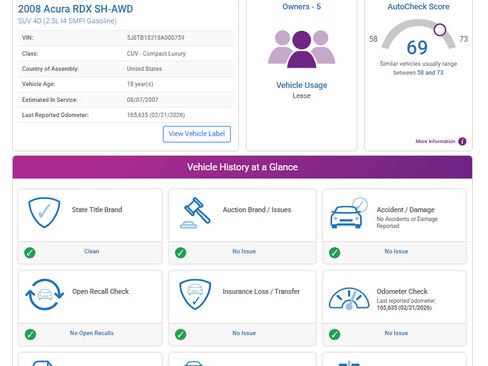
Task: Click the Auction Brand gavel icon
Action: pyautogui.click(x=195, y=213)
